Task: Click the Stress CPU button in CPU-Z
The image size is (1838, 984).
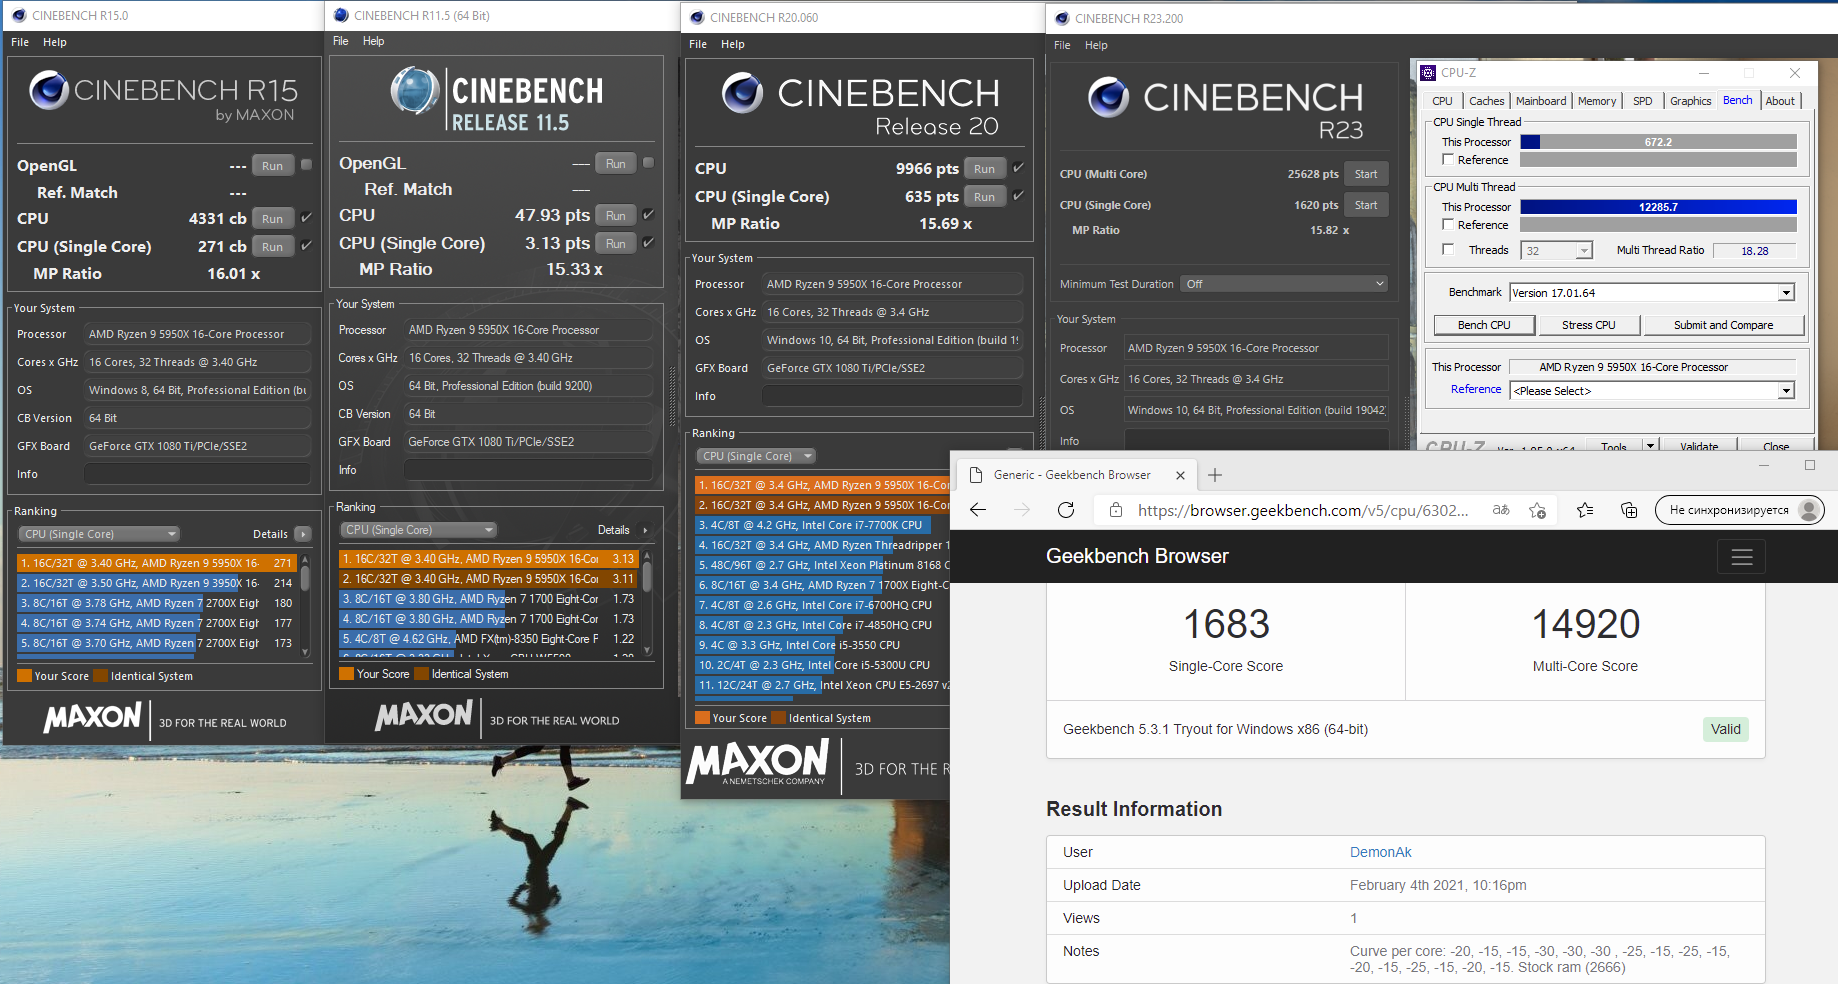Action: 1589,325
